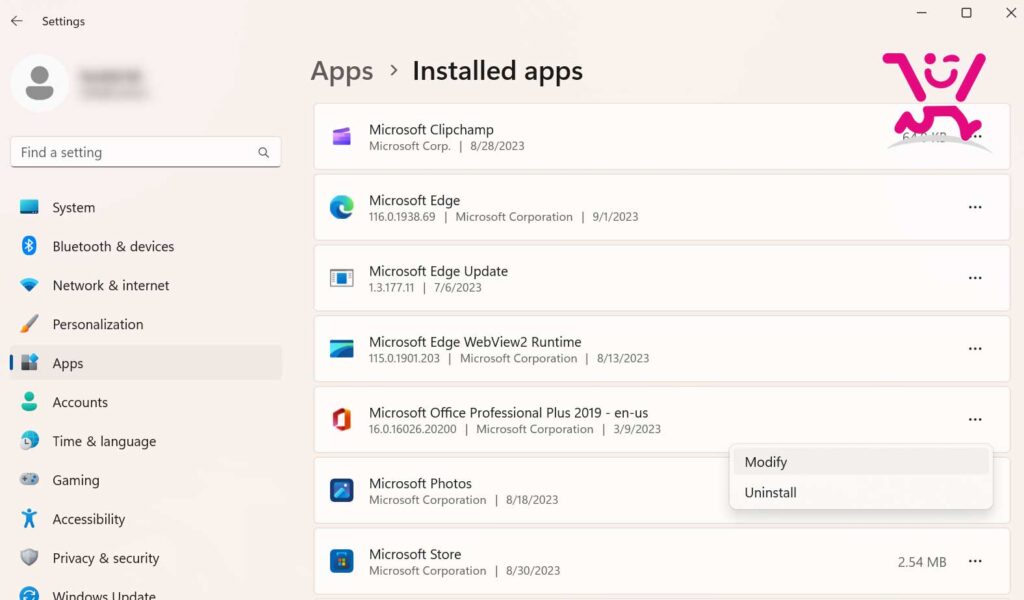Click Edge version 116.0.1938.69
Viewport: 1024px width, 600px height.
402,217
